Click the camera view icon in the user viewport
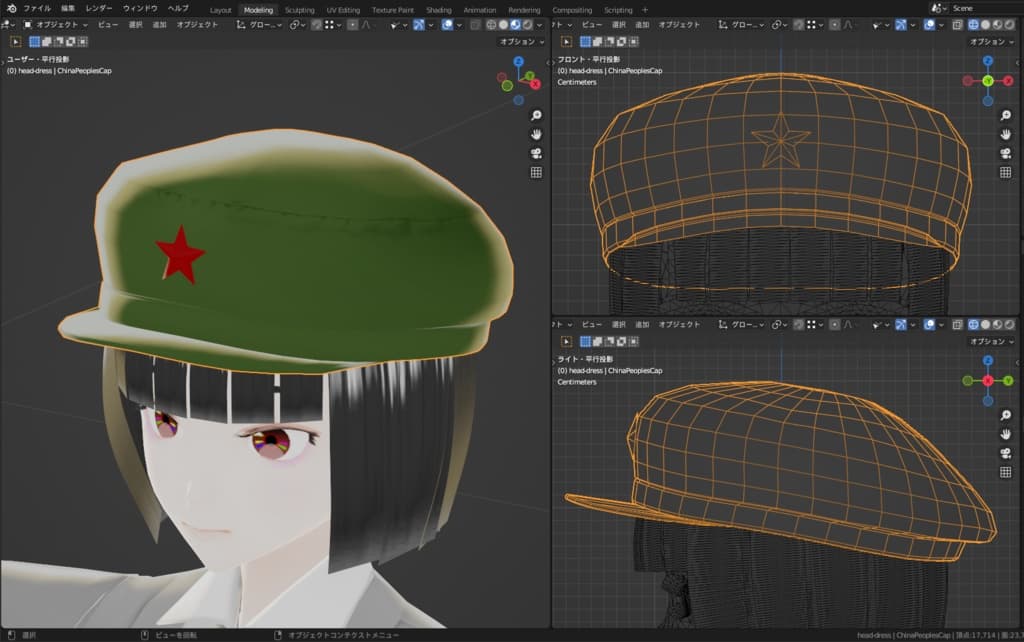 [x=536, y=153]
